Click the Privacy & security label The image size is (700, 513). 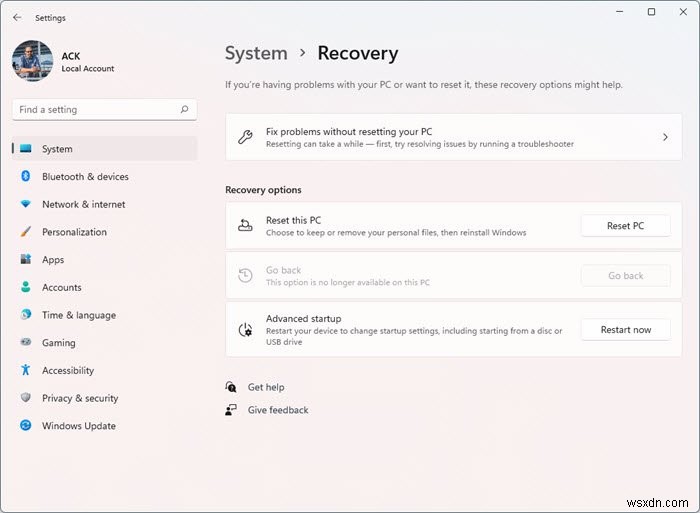pyautogui.click(x=80, y=398)
